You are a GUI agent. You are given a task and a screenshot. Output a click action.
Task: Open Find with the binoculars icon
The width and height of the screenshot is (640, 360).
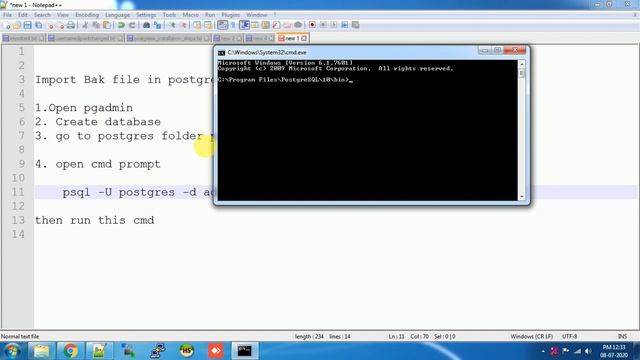pyautogui.click(x=147, y=25)
